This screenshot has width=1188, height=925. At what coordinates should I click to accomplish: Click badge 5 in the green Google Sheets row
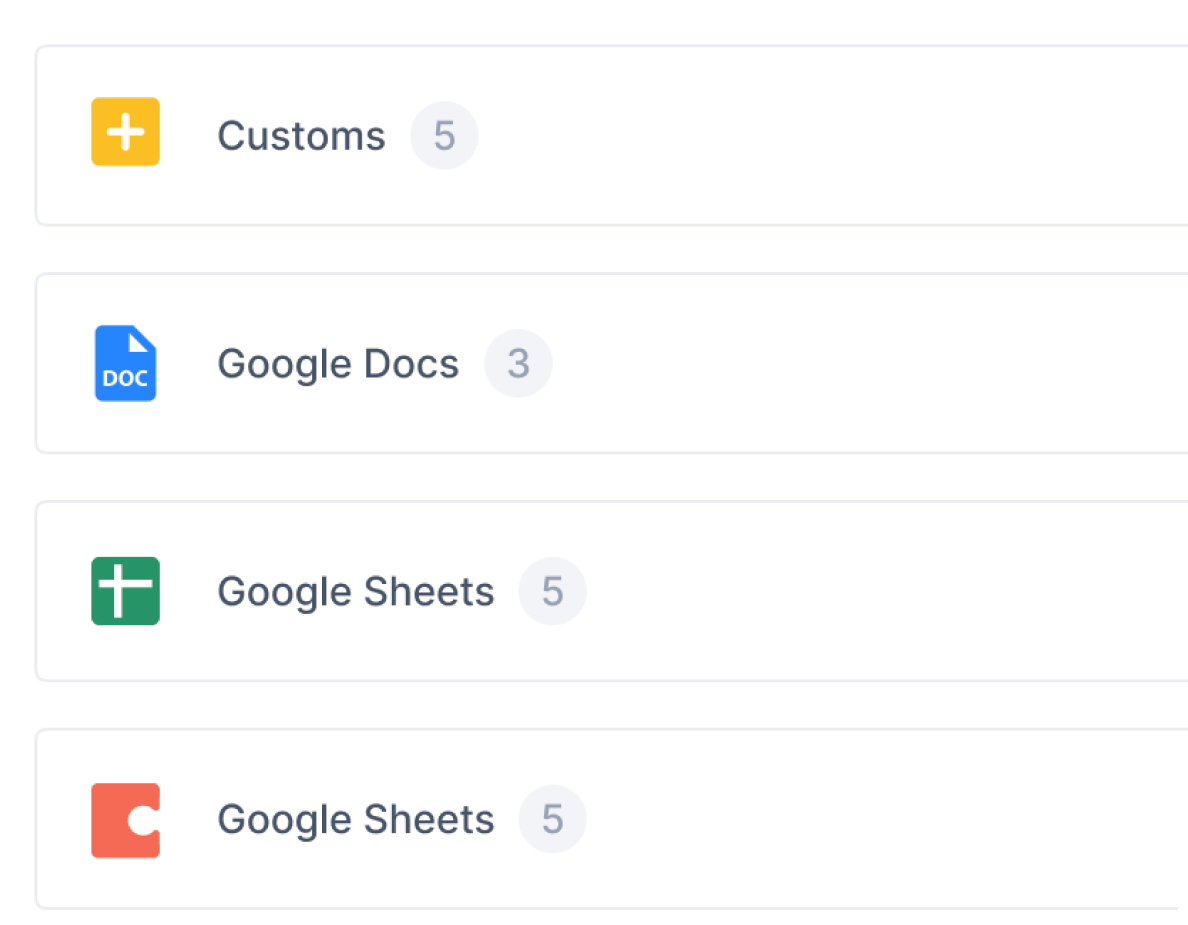(552, 592)
